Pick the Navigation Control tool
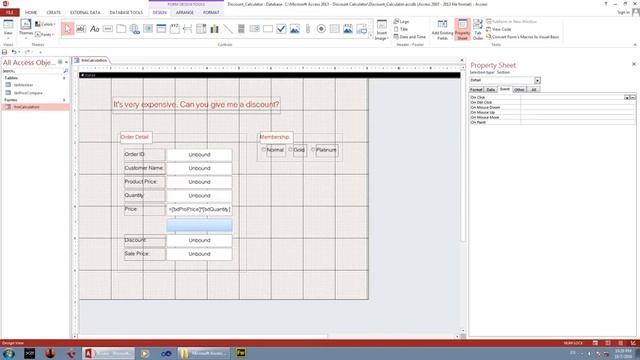640x360 pixels. pyautogui.click(x=161, y=29)
